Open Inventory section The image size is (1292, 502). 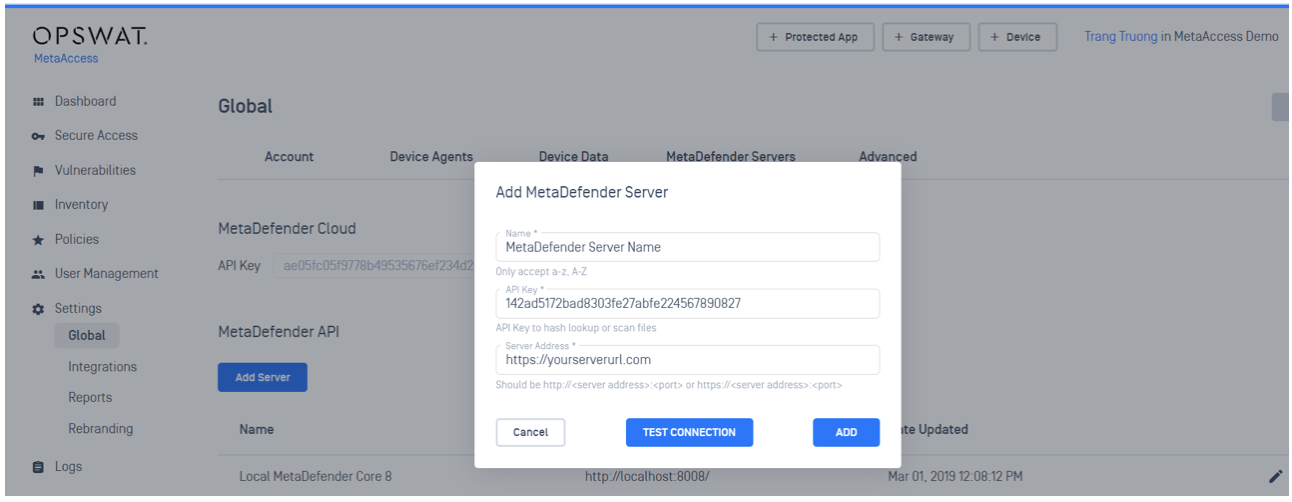click(x=81, y=205)
